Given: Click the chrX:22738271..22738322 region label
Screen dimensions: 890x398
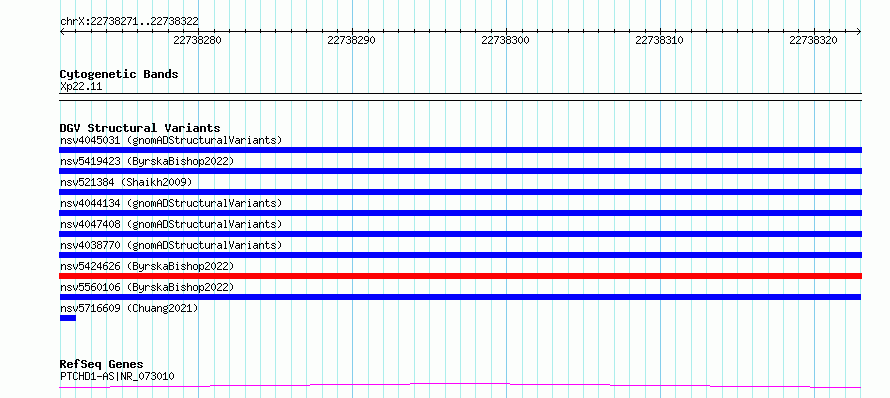Looking at the screenshot, I should [129, 21].
